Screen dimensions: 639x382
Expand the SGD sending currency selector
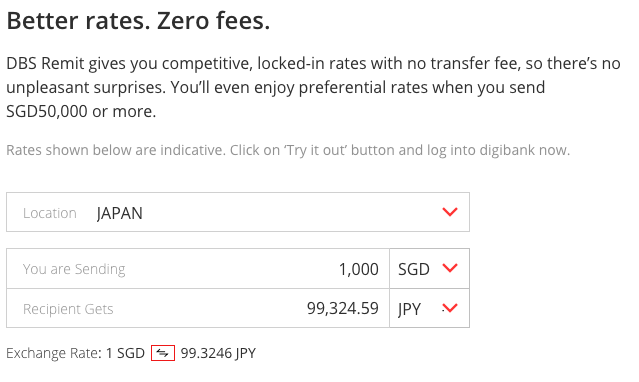[x=429, y=269]
